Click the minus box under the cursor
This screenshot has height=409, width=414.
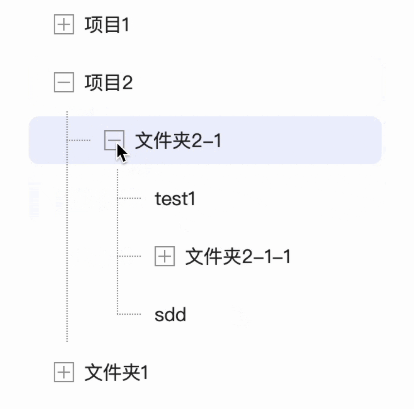pos(114,140)
